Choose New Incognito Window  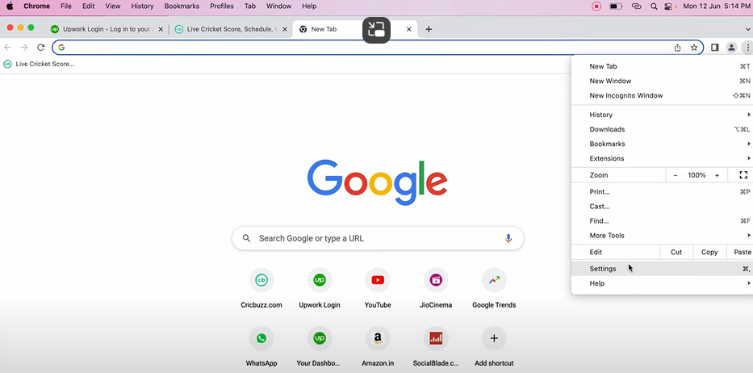pos(662,96)
